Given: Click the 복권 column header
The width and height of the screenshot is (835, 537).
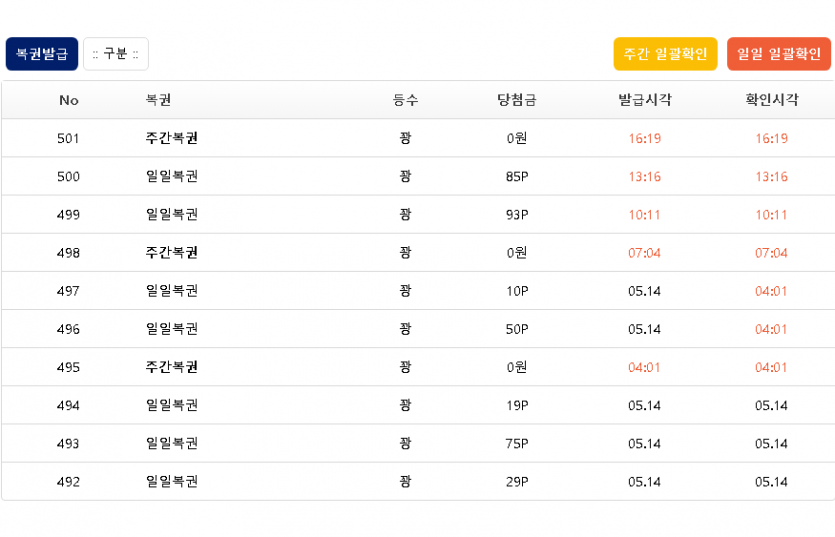Looking at the screenshot, I should (x=158, y=100).
